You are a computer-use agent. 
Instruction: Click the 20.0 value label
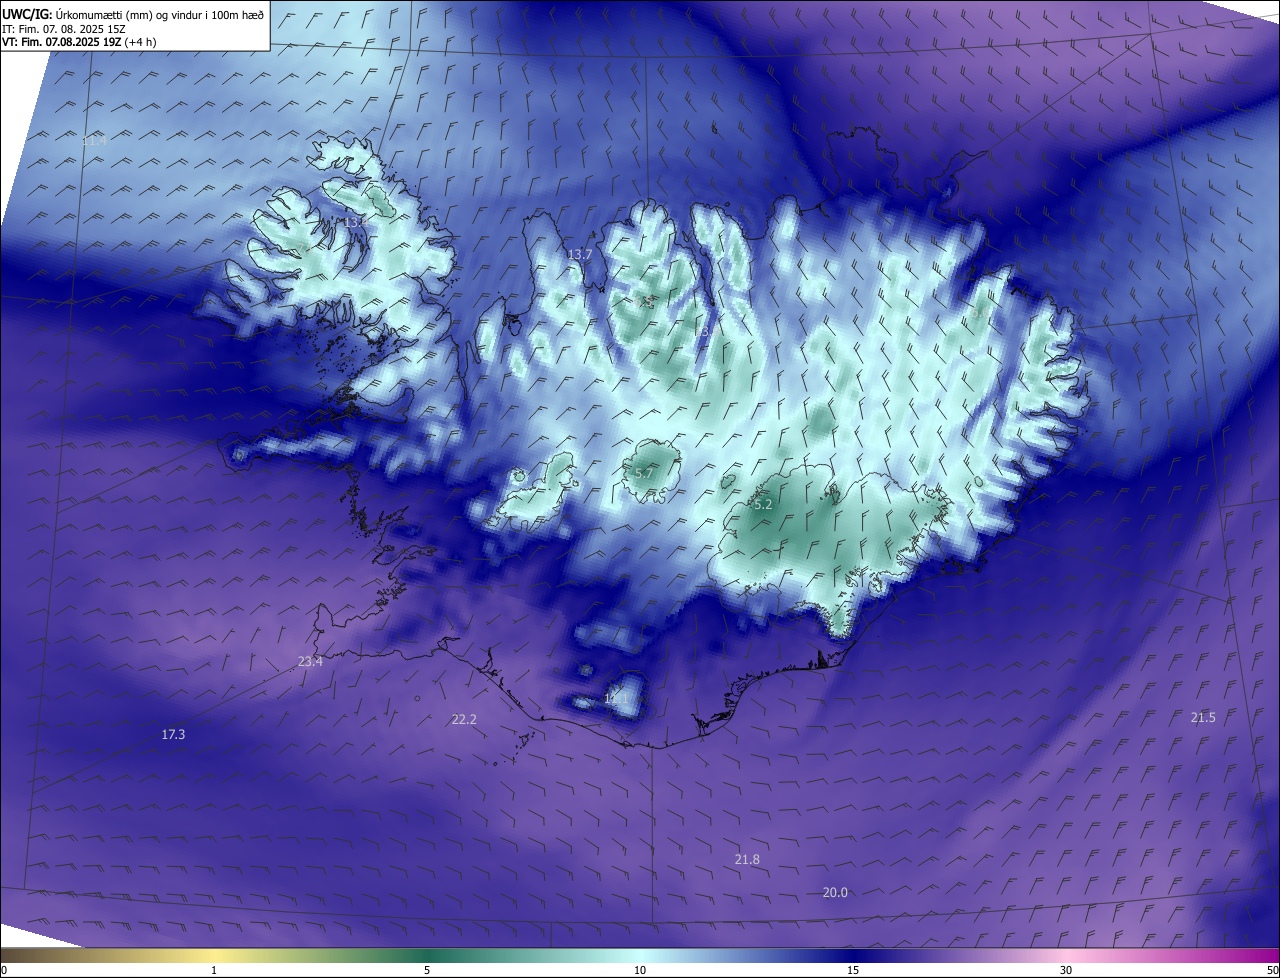pos(835,892)
